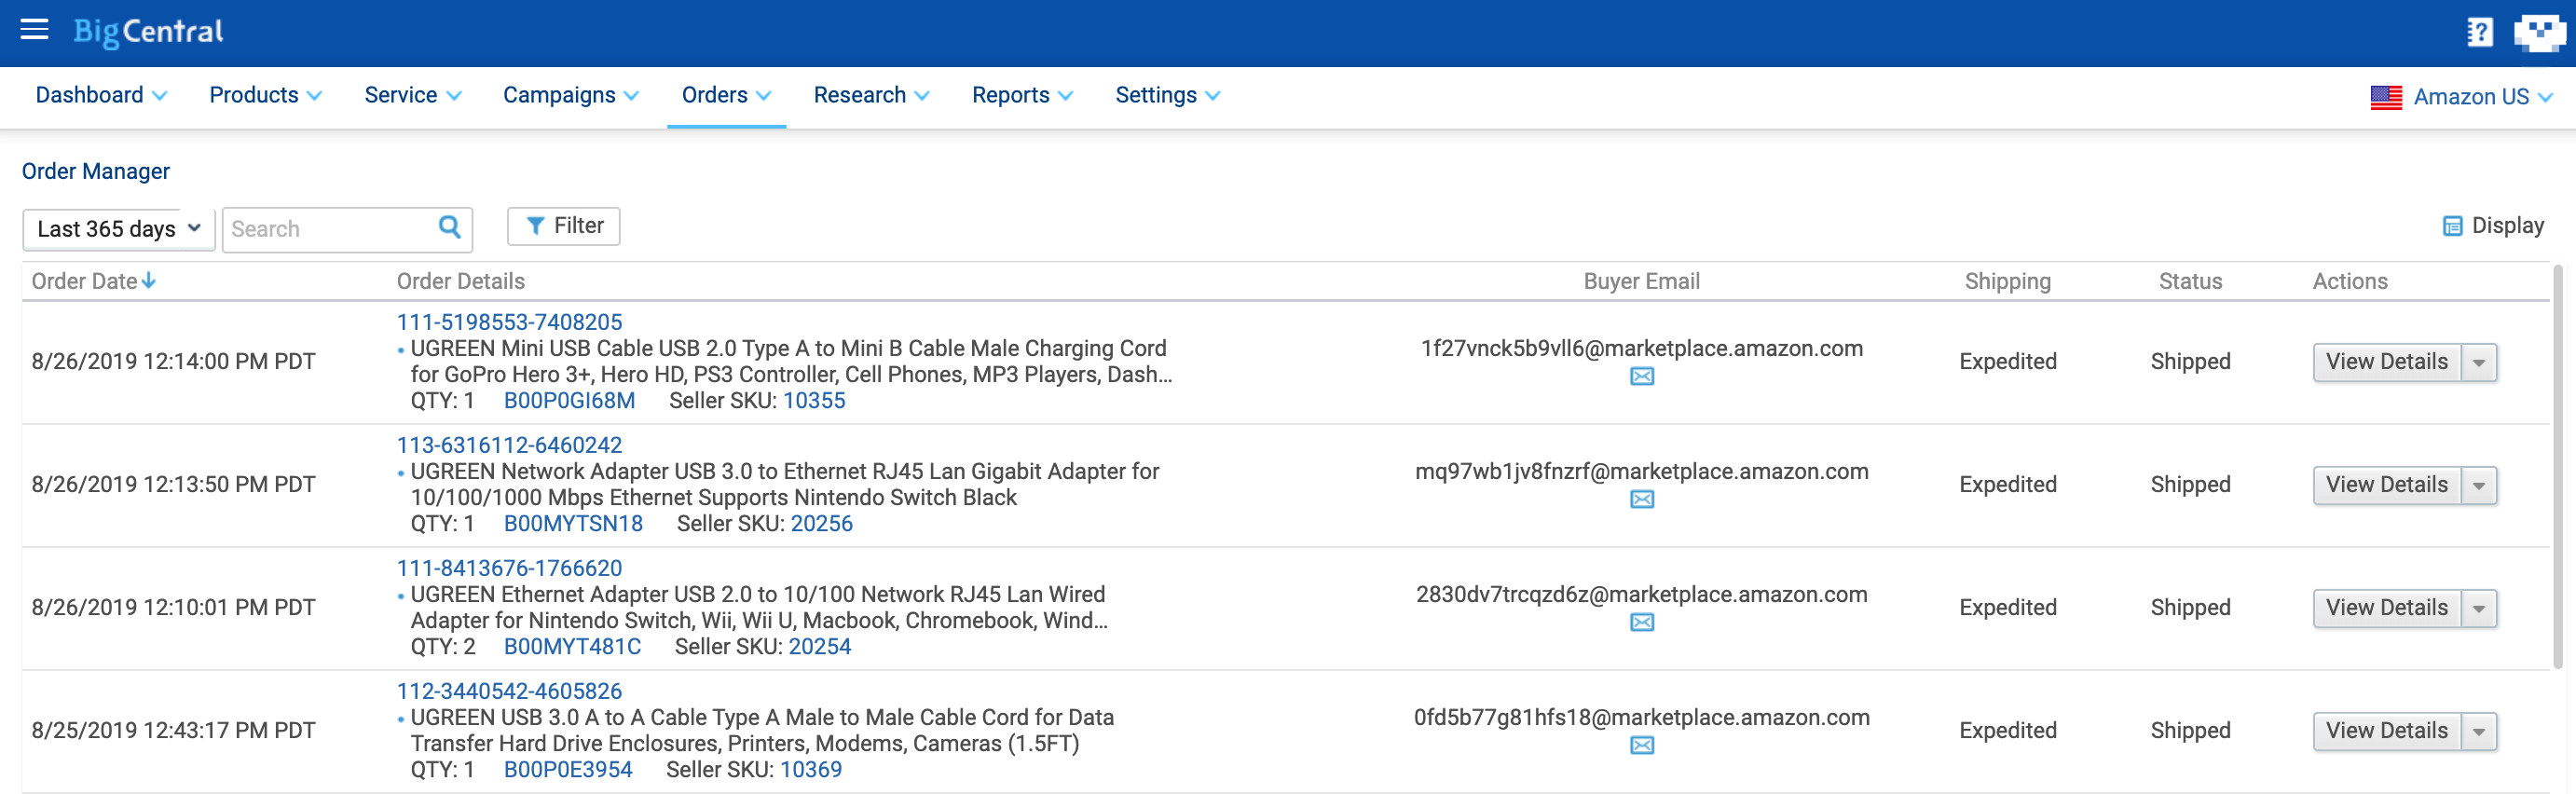Email buyer mq97wb1jv8fnzrf via envelope icon
The height and width of the screenshot is (794, 2576).
(x=1642, y=499)
